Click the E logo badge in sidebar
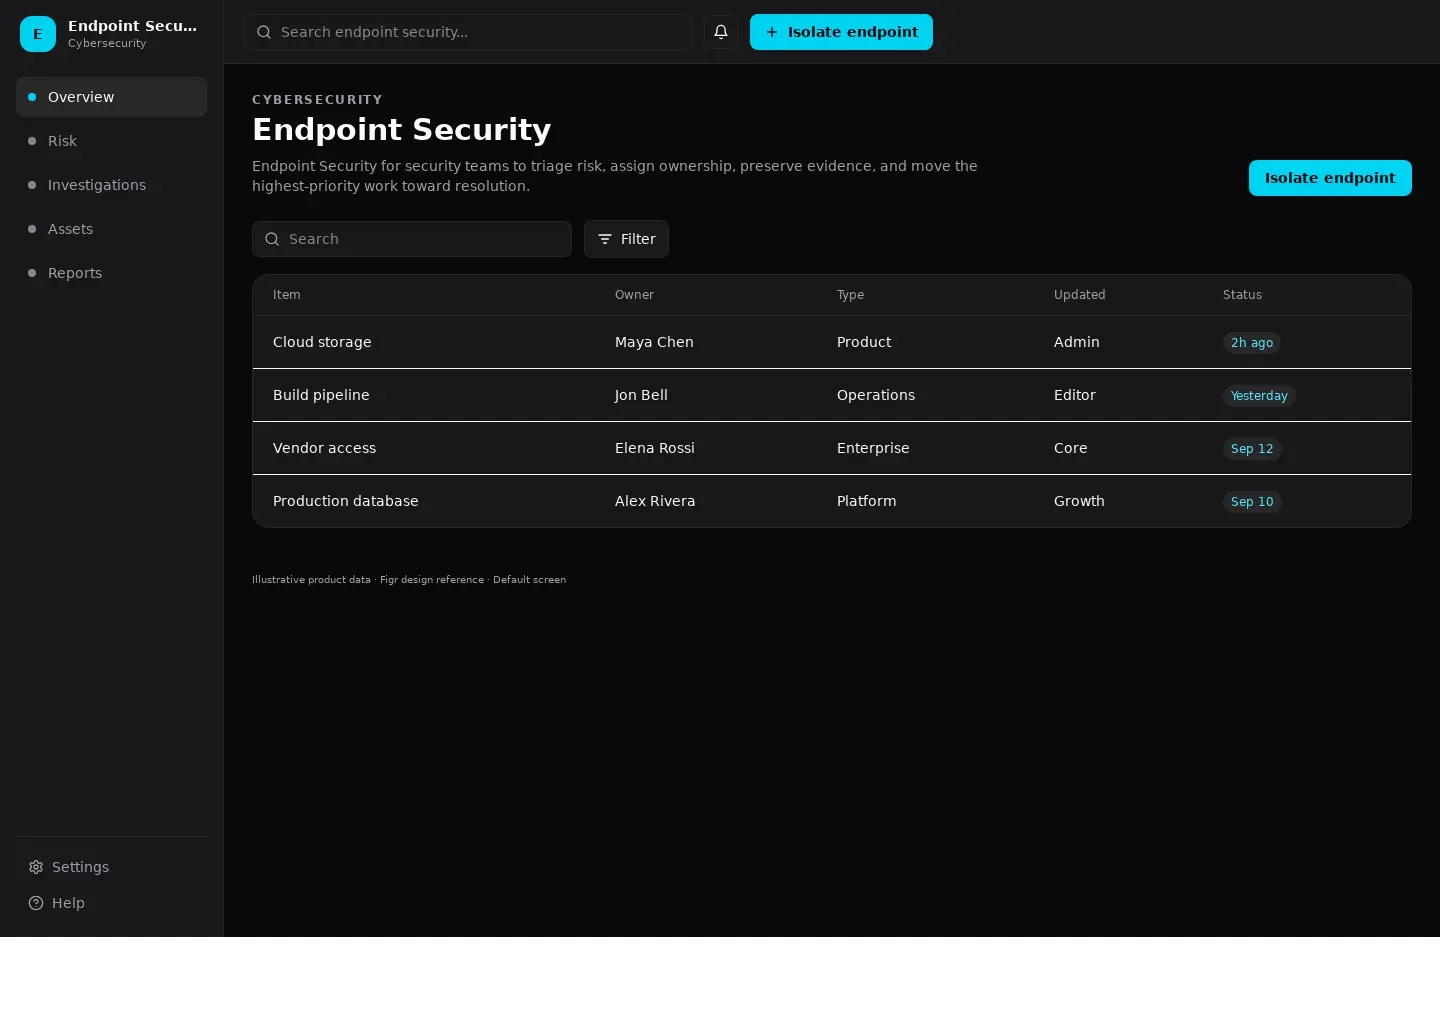The height and width of the screenshot is (1024, 1440). pos(38,34)
